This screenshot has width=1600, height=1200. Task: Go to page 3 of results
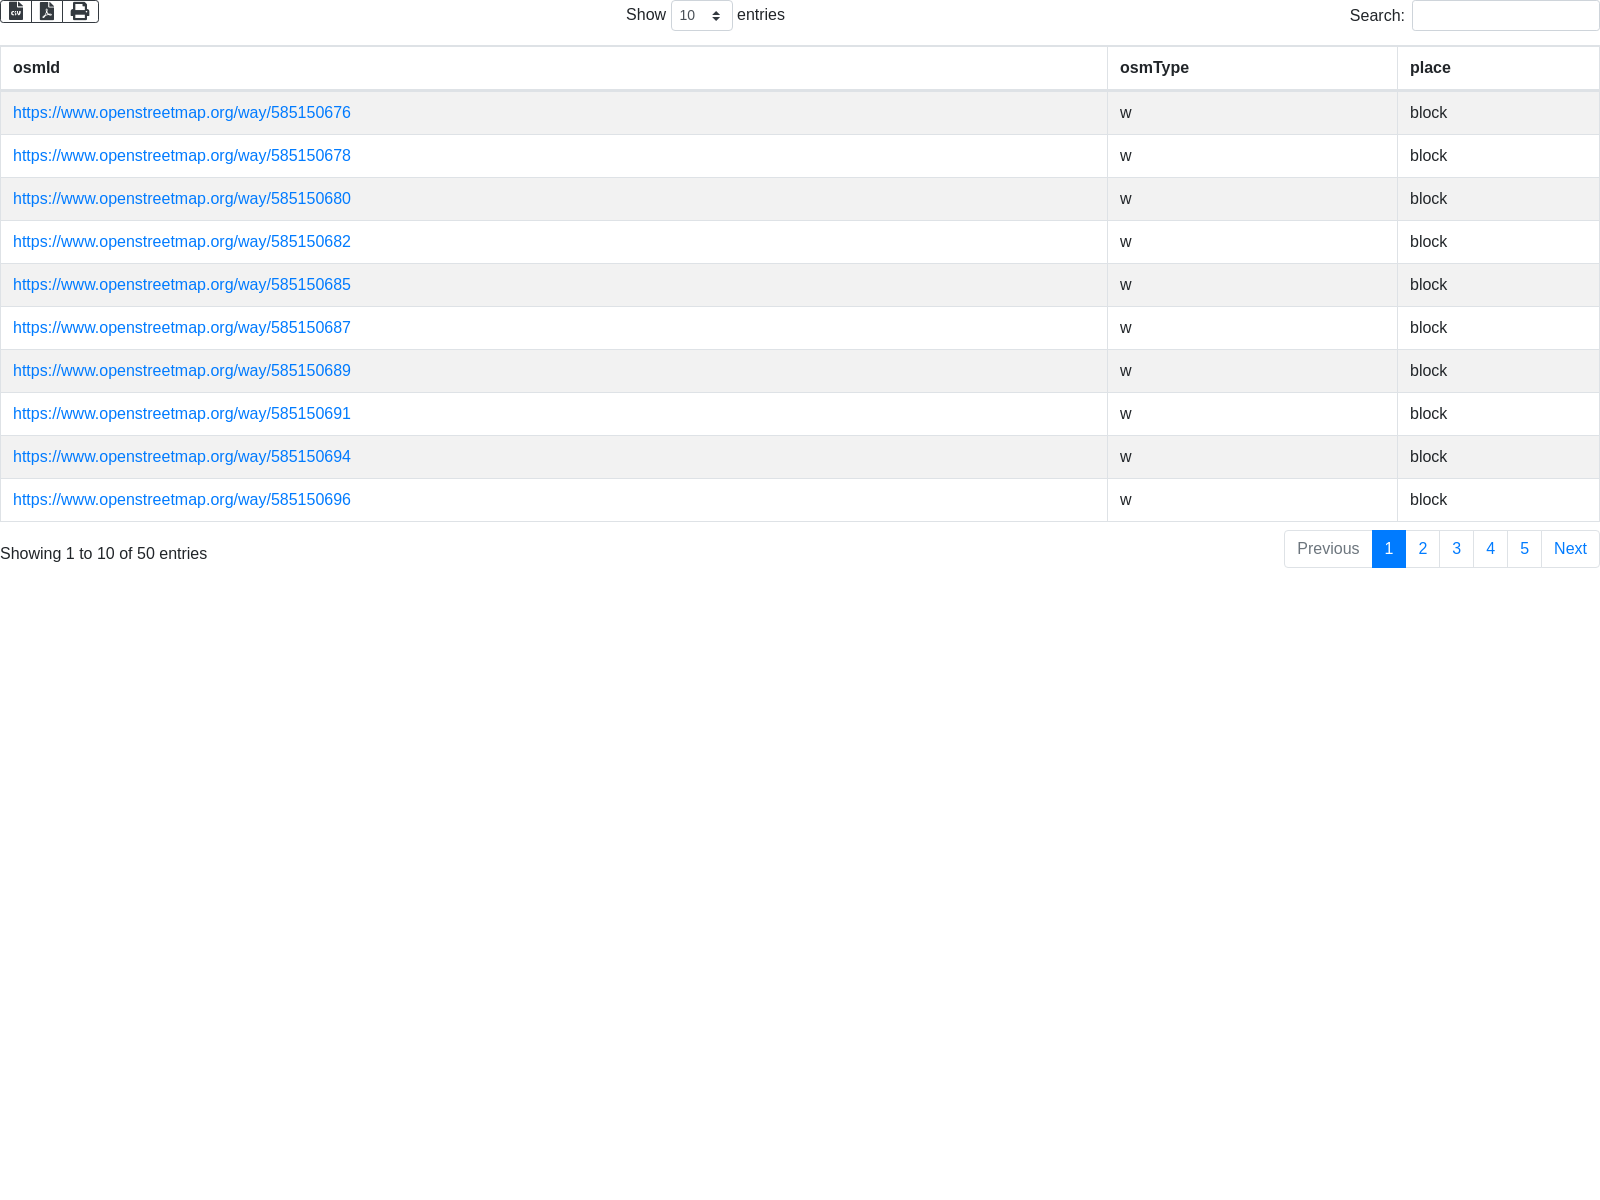(x=1456, y=549)
